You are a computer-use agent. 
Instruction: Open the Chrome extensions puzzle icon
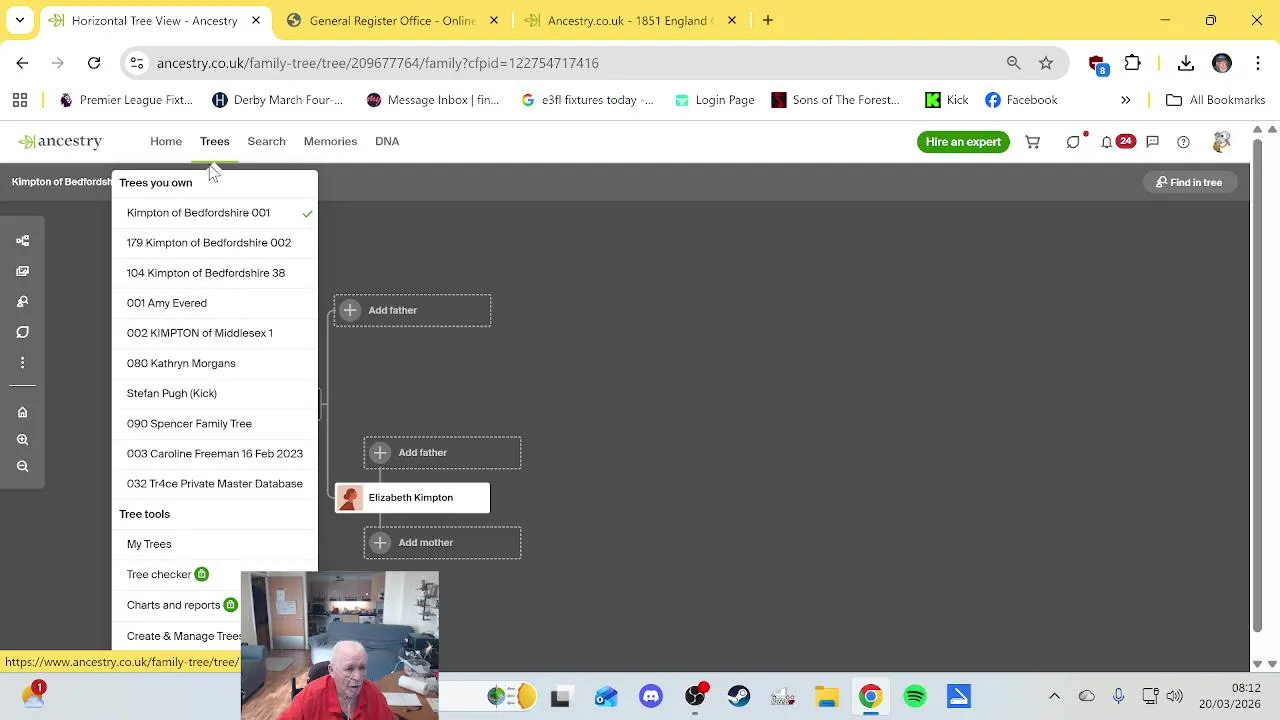[x=1133, y=63]
